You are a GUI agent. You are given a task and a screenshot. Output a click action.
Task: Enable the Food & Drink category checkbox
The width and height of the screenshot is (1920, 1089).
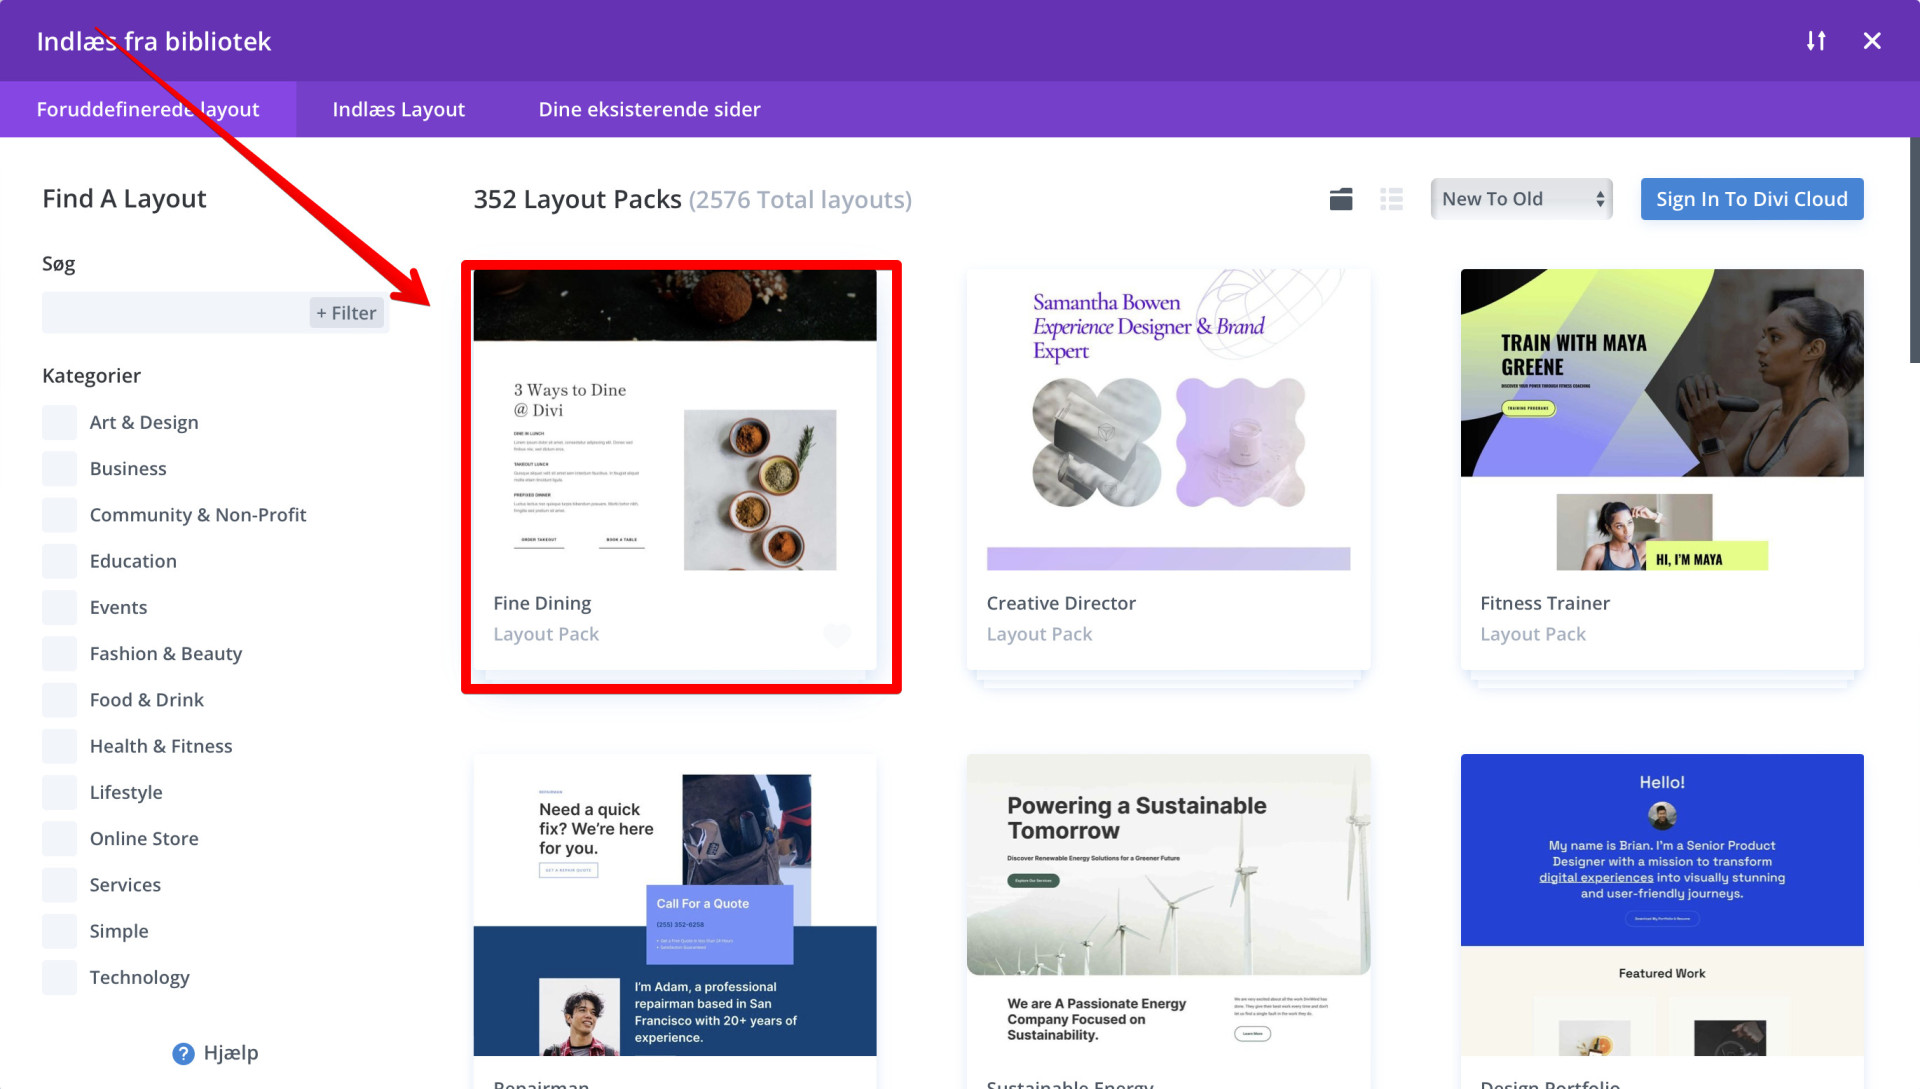coord(60,700)
